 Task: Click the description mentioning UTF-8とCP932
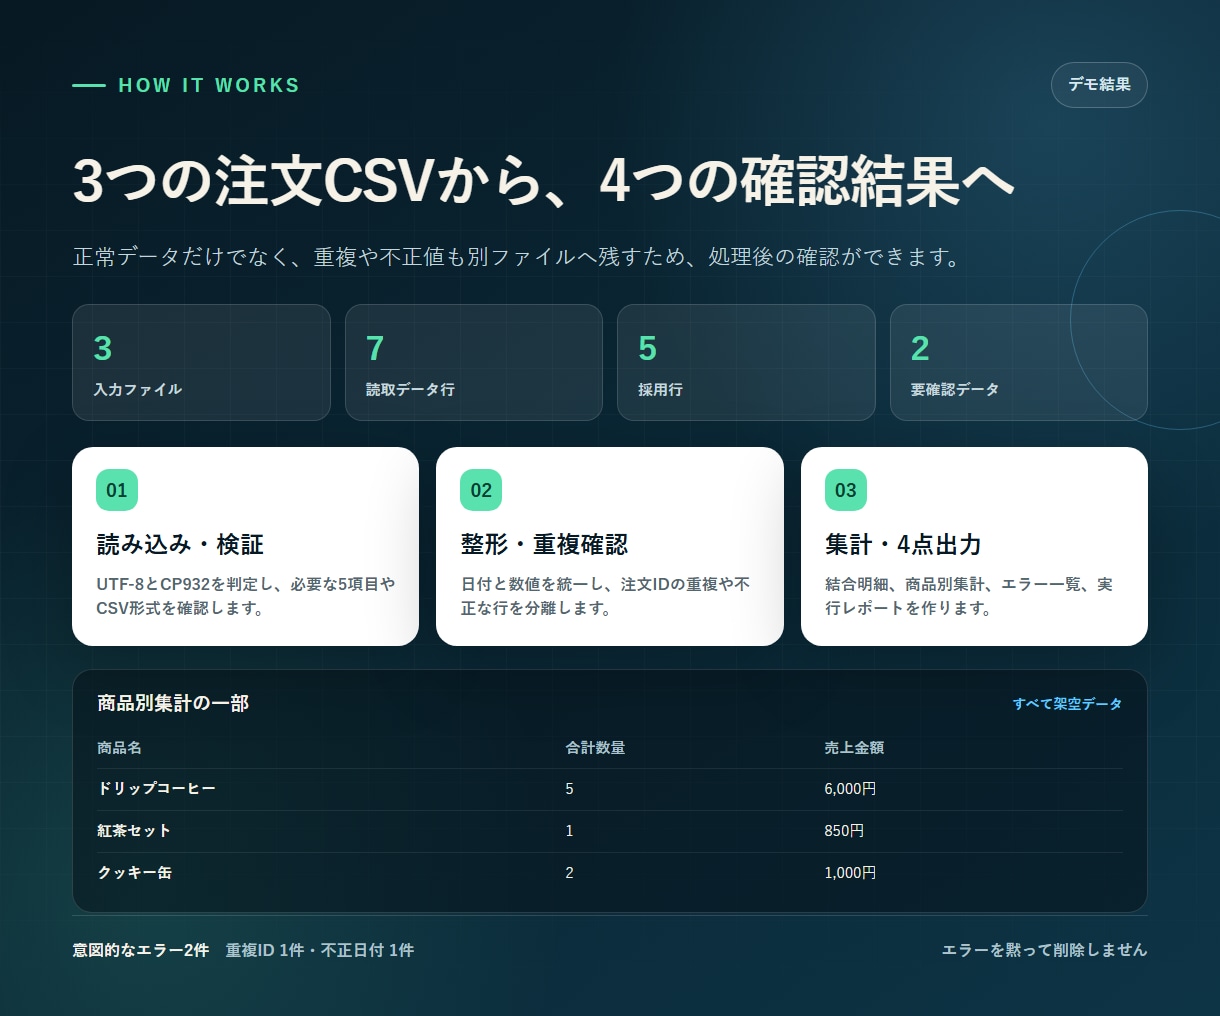click(x=245, y=596)
